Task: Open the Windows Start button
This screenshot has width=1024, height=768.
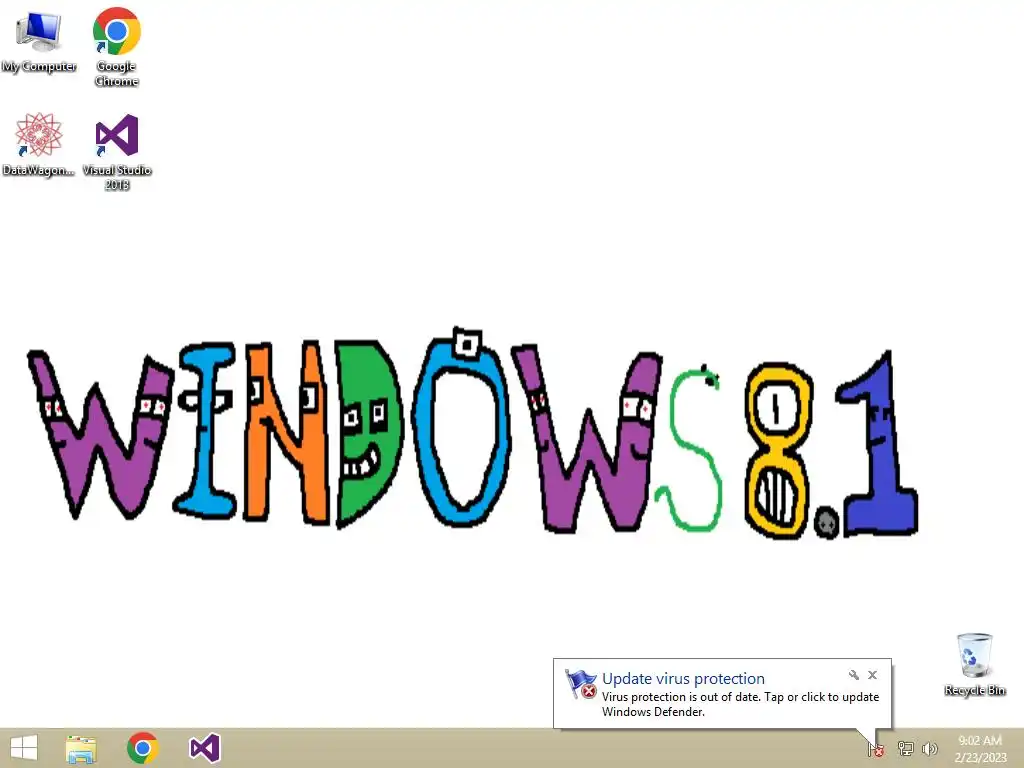Action: 24,748
